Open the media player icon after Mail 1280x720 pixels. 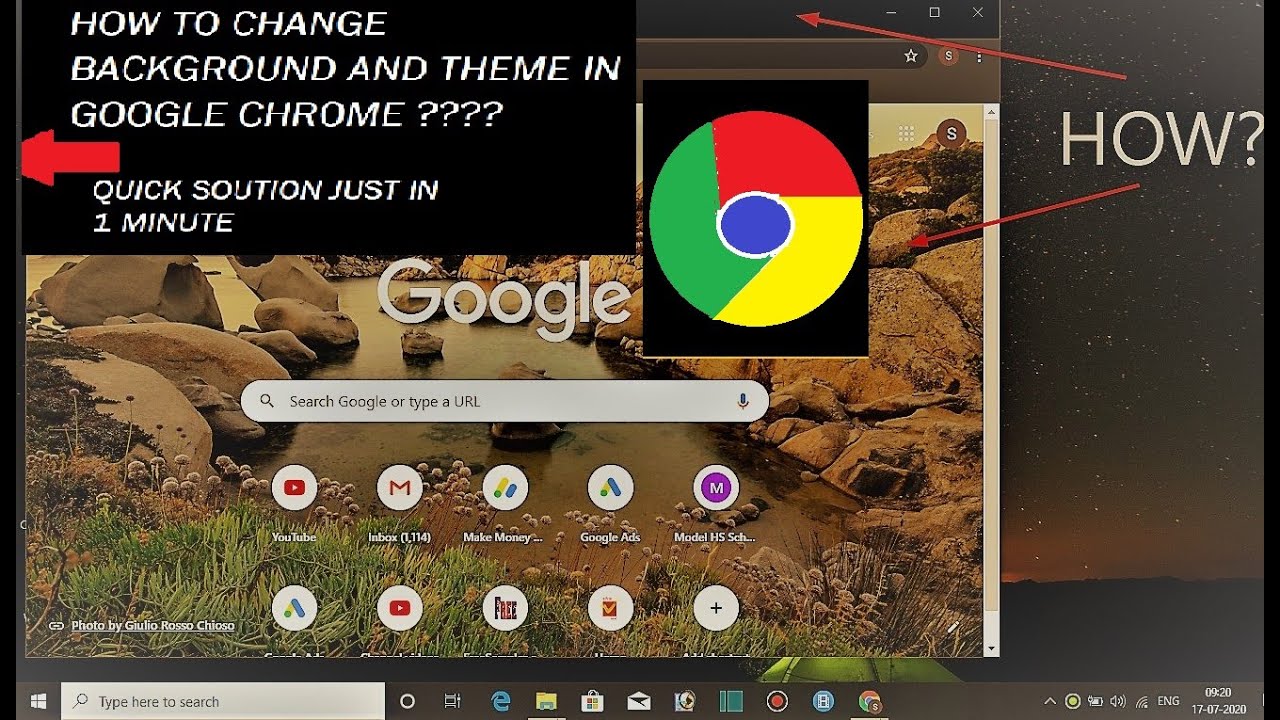(x=685, y=701)
